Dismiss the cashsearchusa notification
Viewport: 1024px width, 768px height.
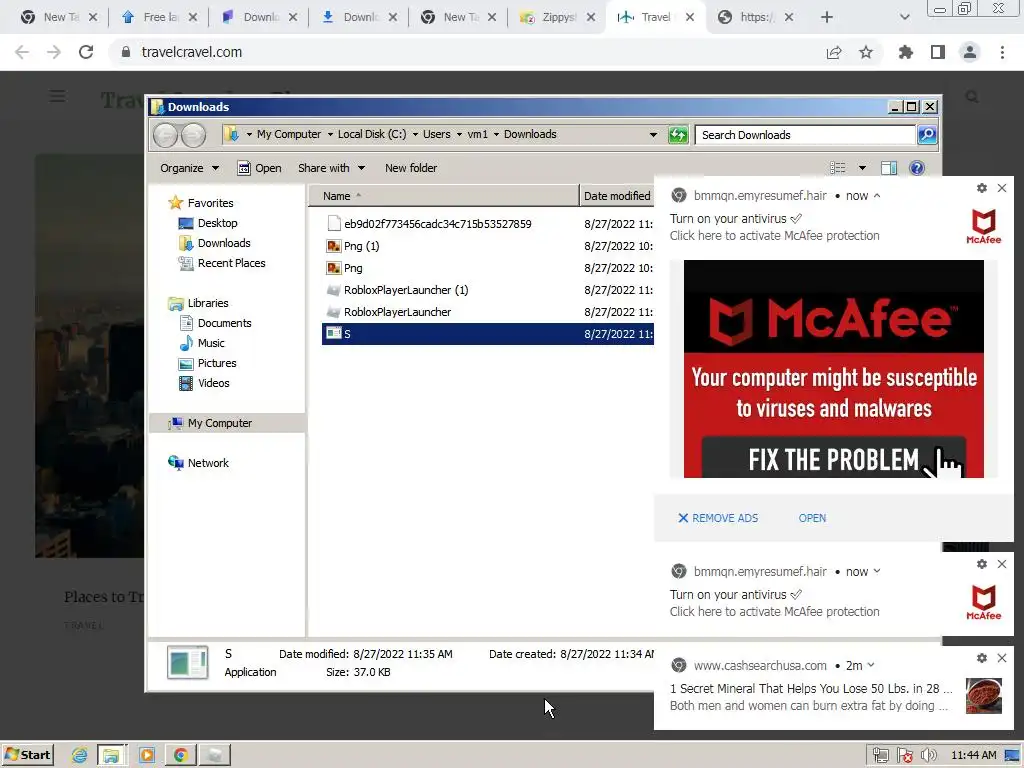[1002, 658]
